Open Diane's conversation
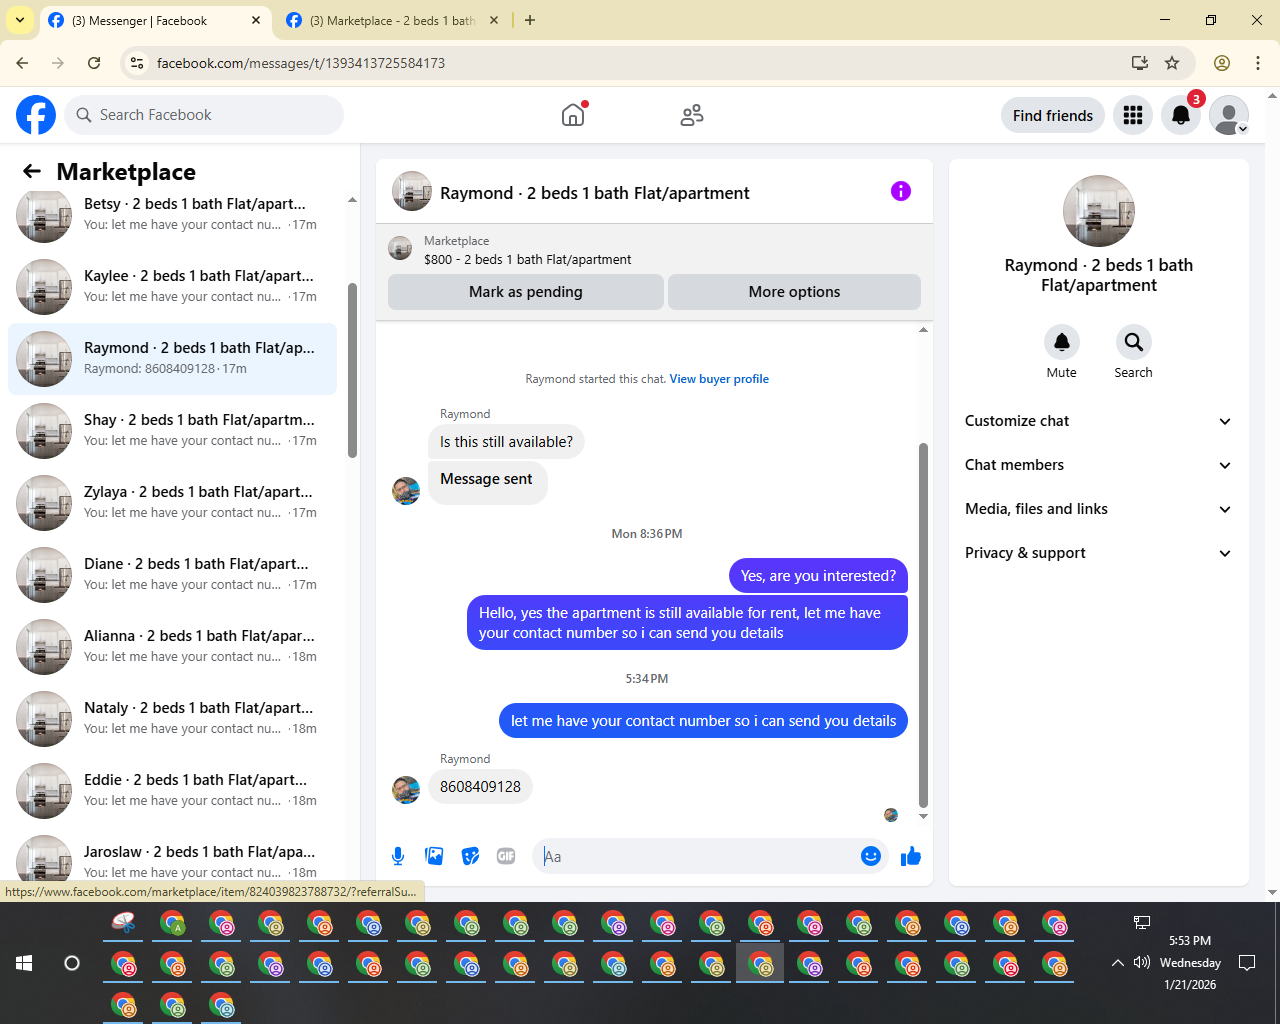Image resolution: width=1280 pixels, height=1024 pixels. pos(172,575)
